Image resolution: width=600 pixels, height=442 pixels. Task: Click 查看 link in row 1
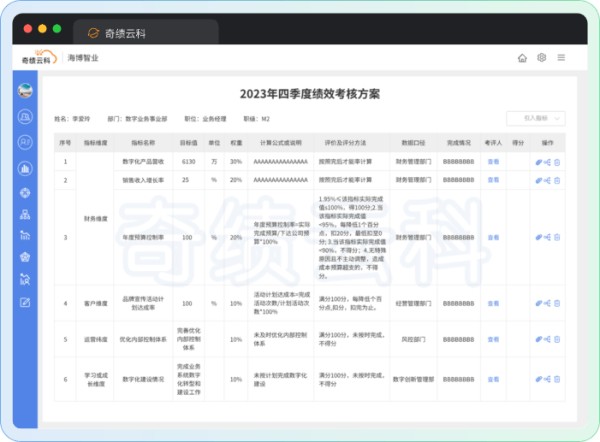492,161
